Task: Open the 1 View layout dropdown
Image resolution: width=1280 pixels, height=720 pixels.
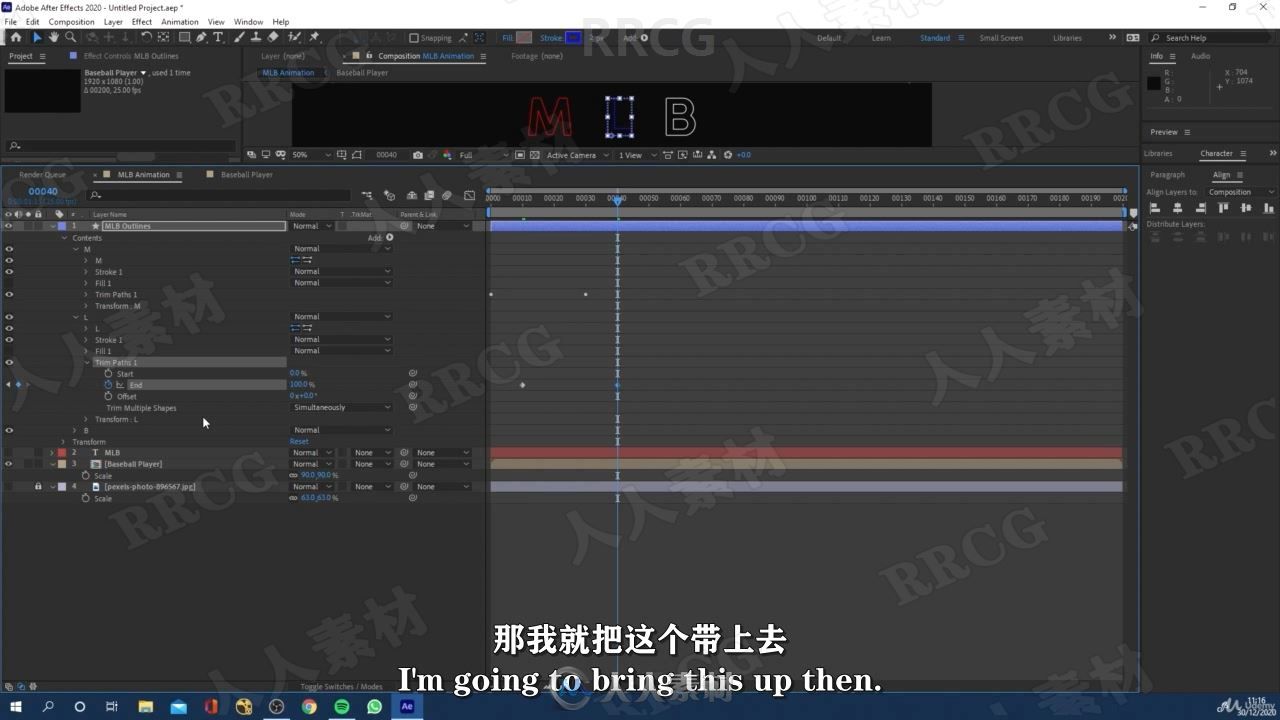Action: pyautogui.click(x=636, y=155)
